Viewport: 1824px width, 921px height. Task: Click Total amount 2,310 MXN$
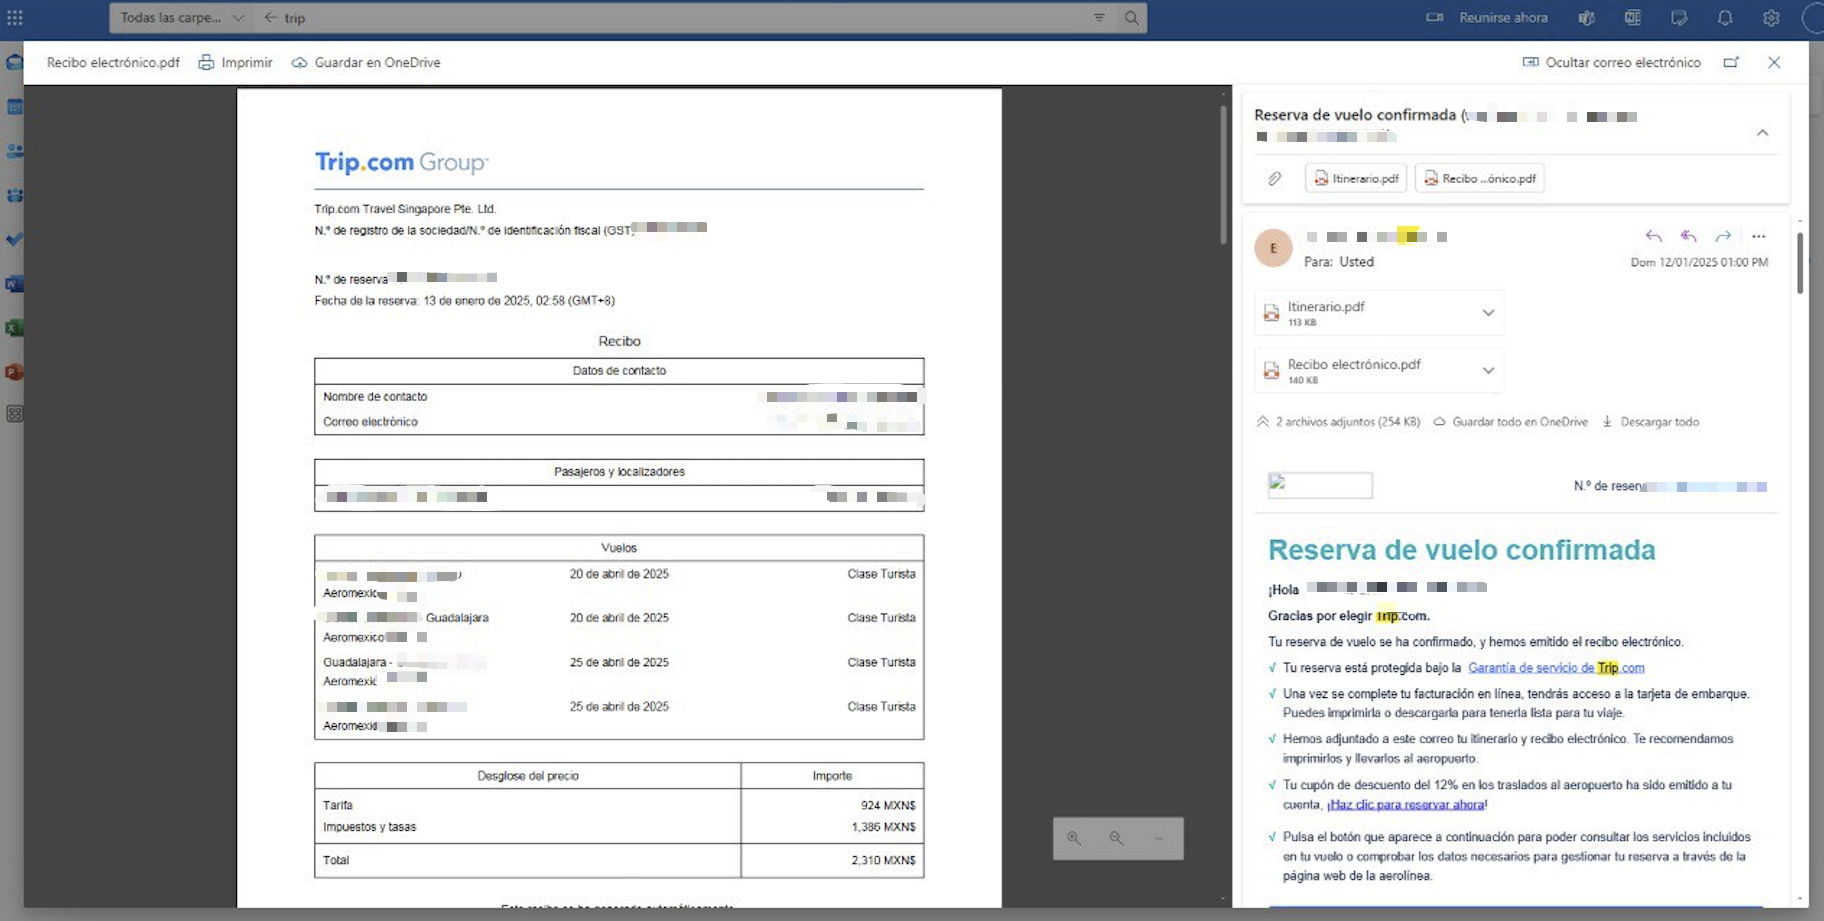click(x=883, y=860)
